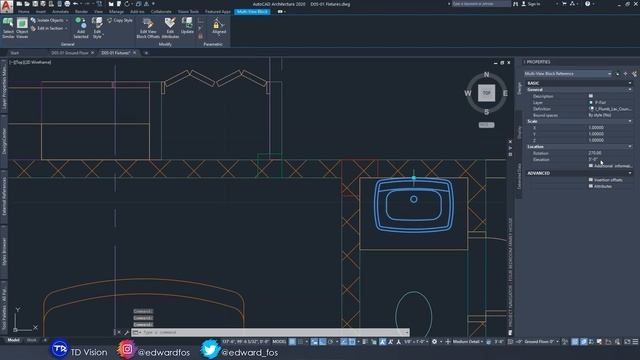Viewport: 640px width, 360px height.
Task: Click the command line input field
Action: click(x=271, y=332)
